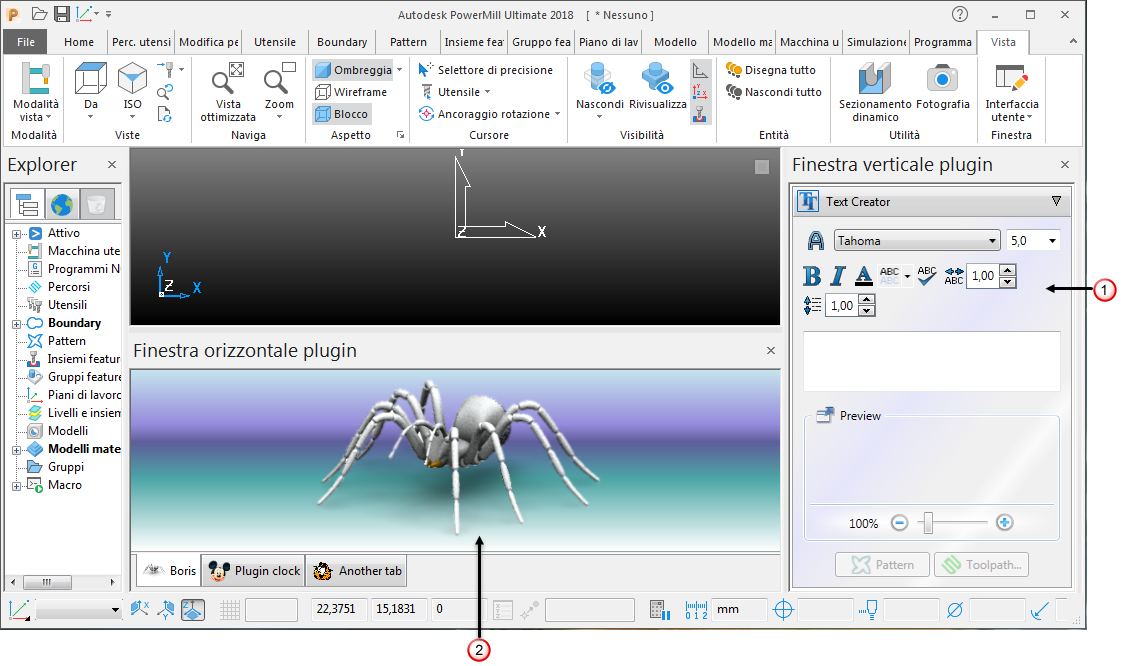
Task: Switch to the Boris plugin tab
Action: click(x=169, y=570)
